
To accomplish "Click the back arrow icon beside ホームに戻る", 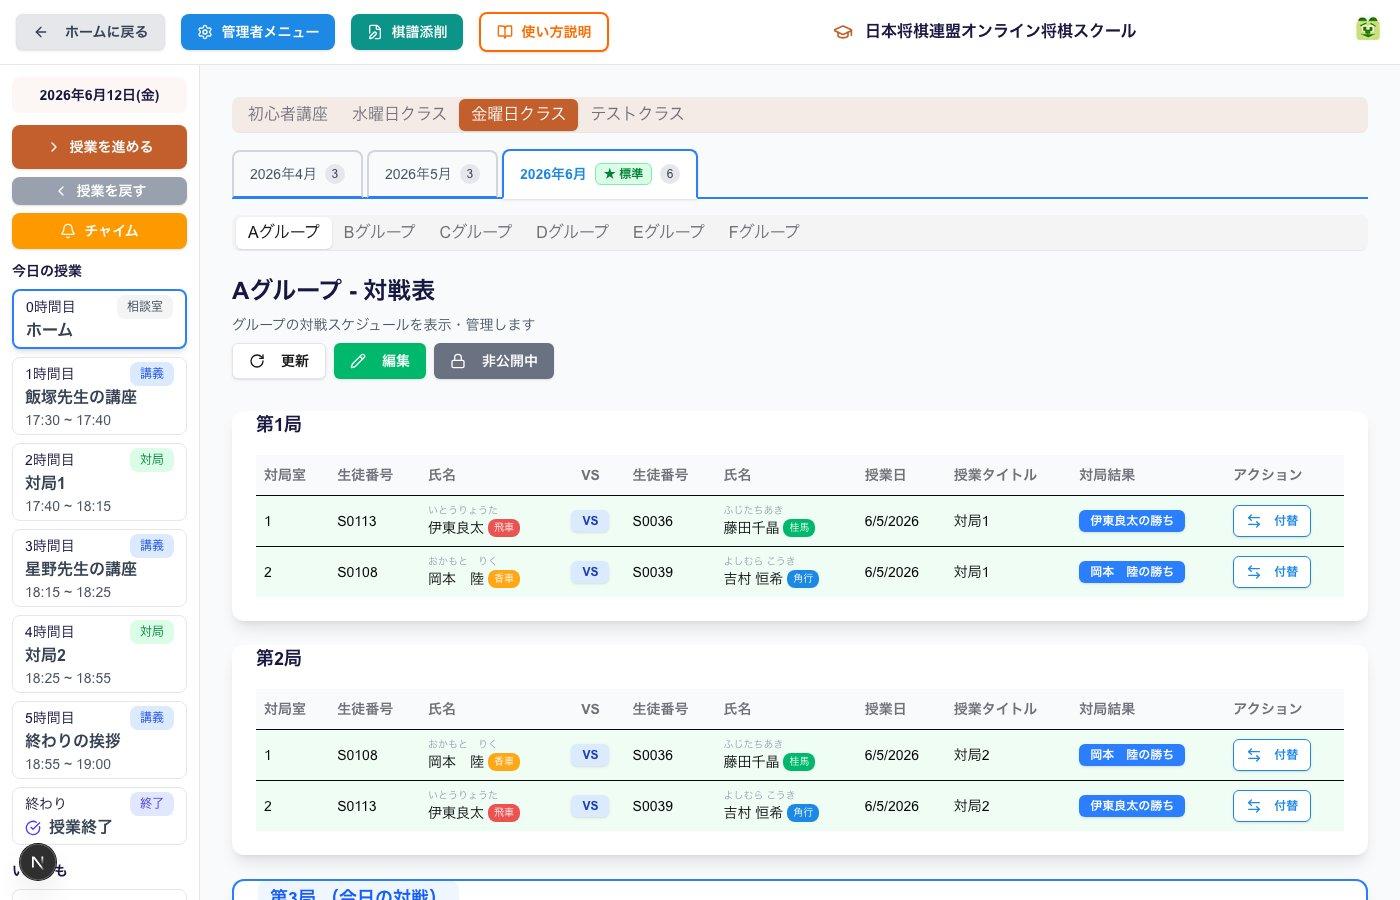I will 41,32.
